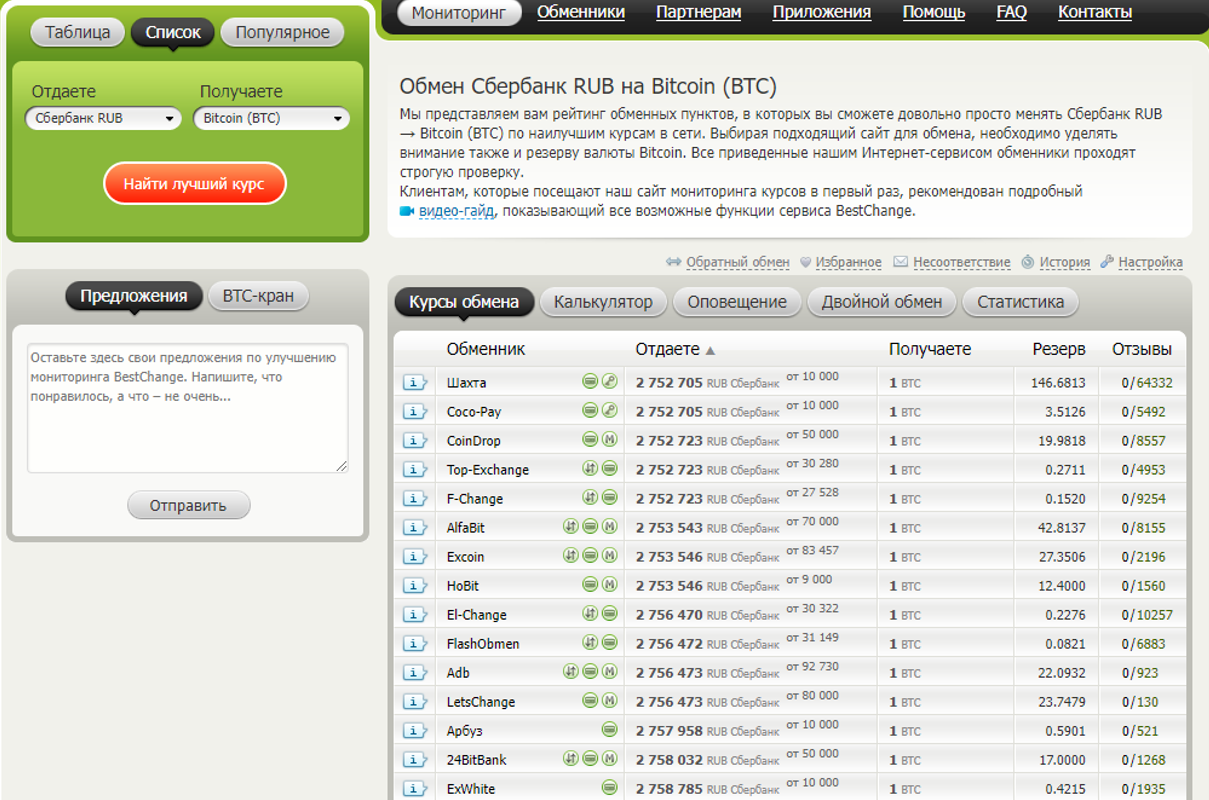Click the video camera icon
The height and width of the screenshot is (800, 1209).
407,211
